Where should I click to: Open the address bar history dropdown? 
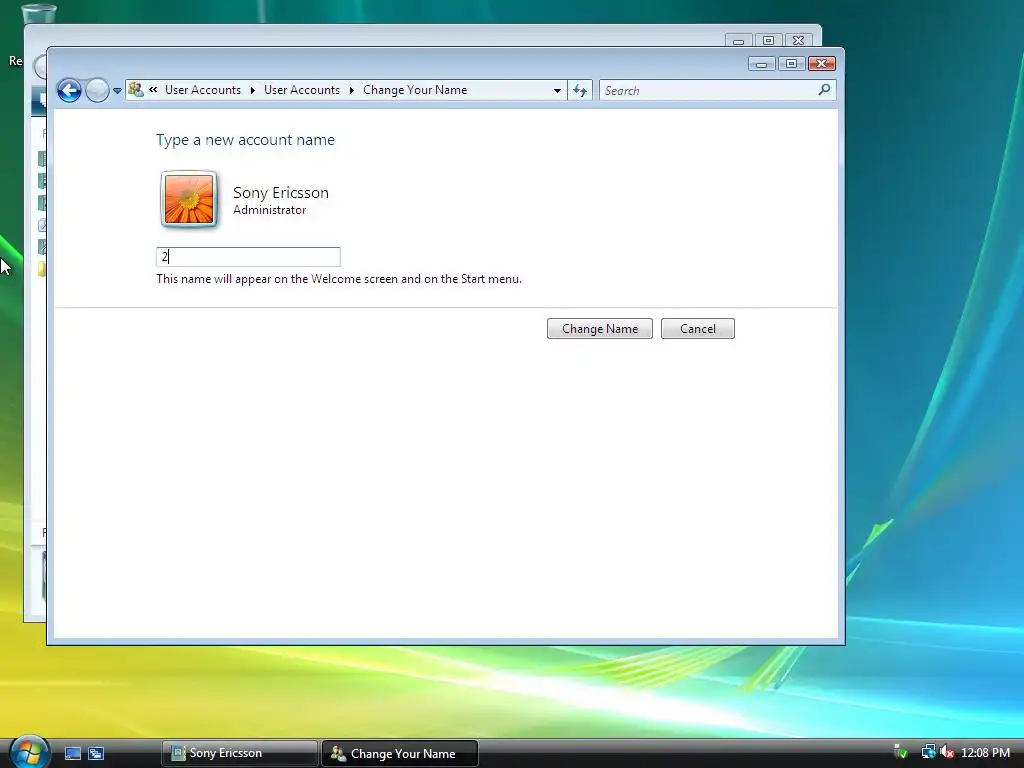click(x=557, y=90)
